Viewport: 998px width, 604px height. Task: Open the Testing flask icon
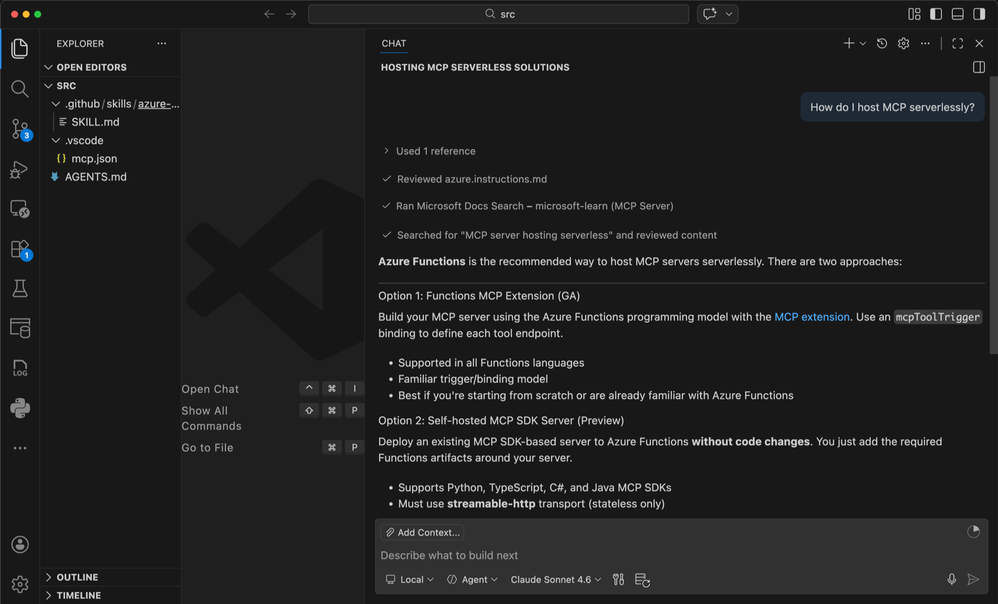click(19, 288)
